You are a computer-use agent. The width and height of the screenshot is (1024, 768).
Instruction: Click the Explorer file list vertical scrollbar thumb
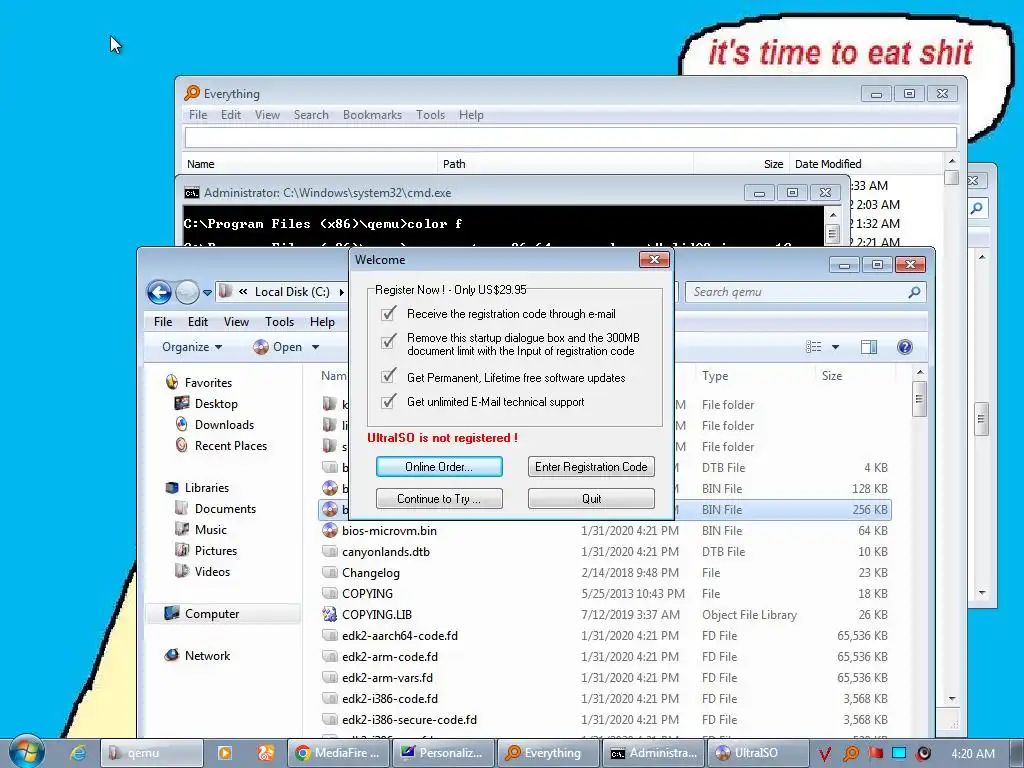pos(920,399)
